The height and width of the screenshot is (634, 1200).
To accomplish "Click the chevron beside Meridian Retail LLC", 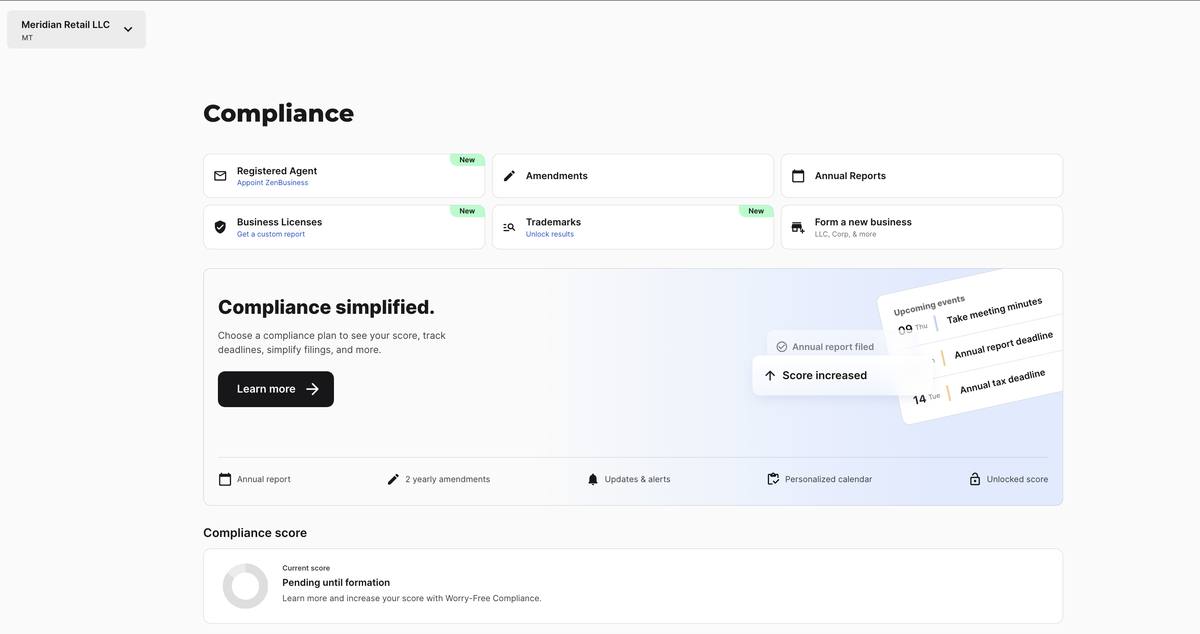I will 128,29.
